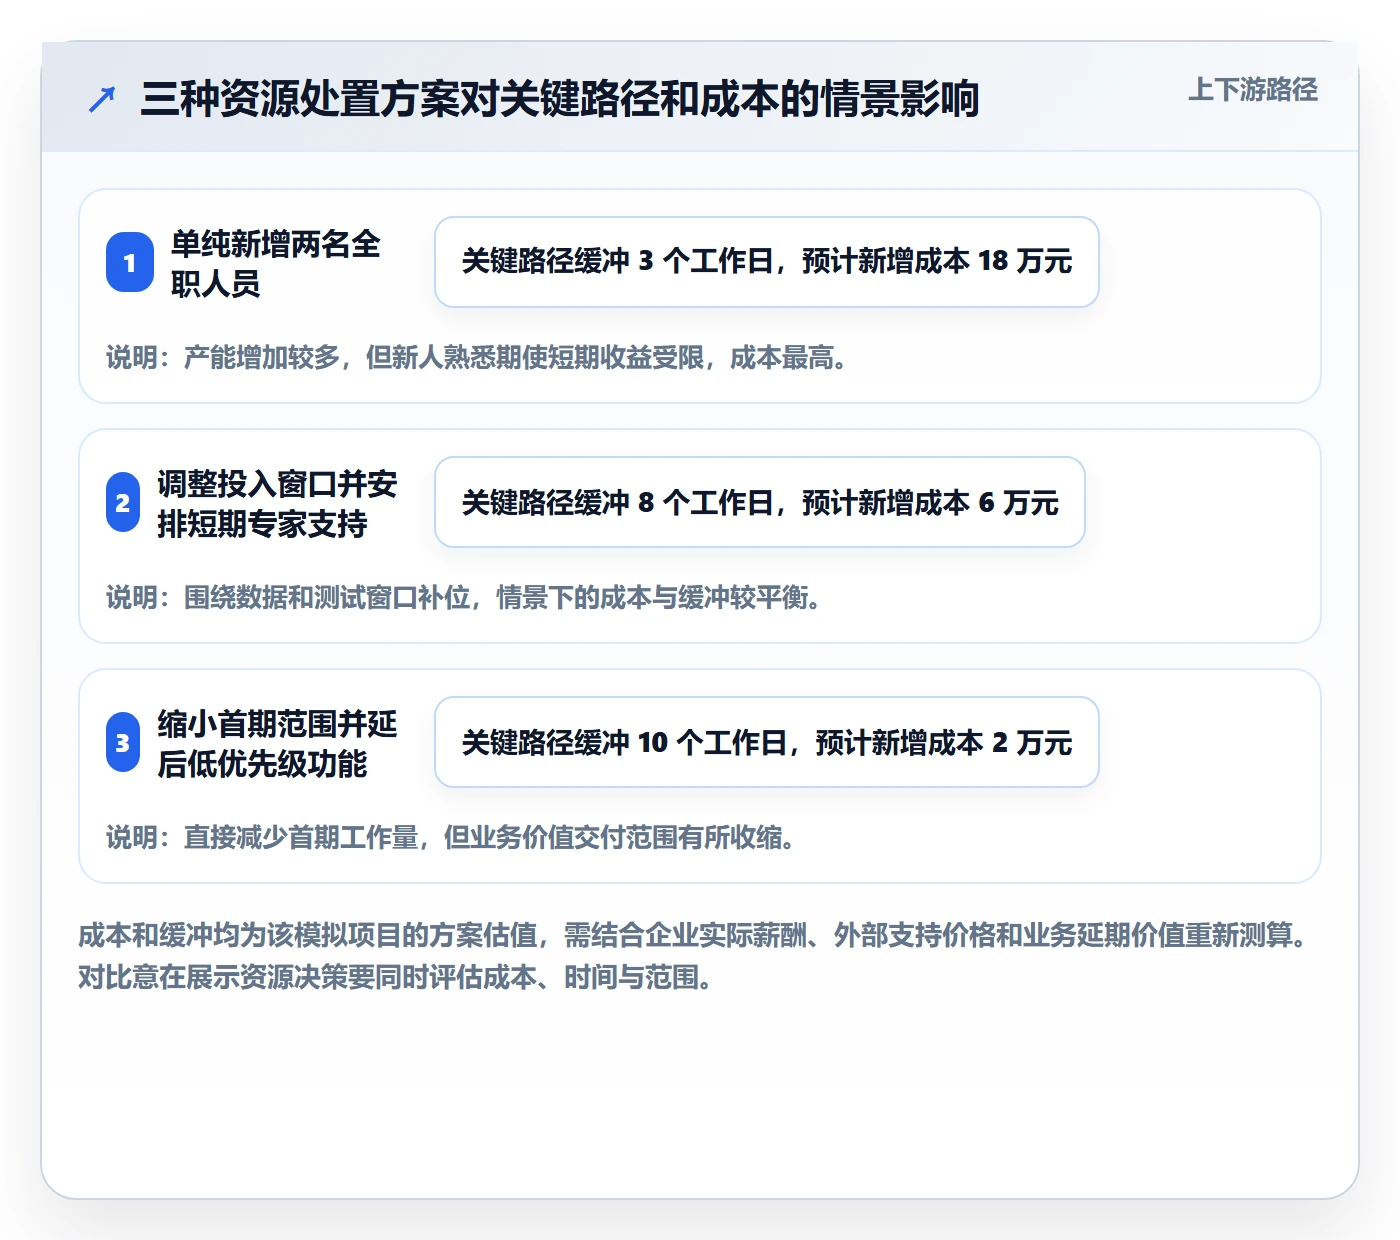The height and width of the screenshot is (1240, 1400).
Task: Click the blue arrow icon beside the title
Action: click(x=102, y=99)
